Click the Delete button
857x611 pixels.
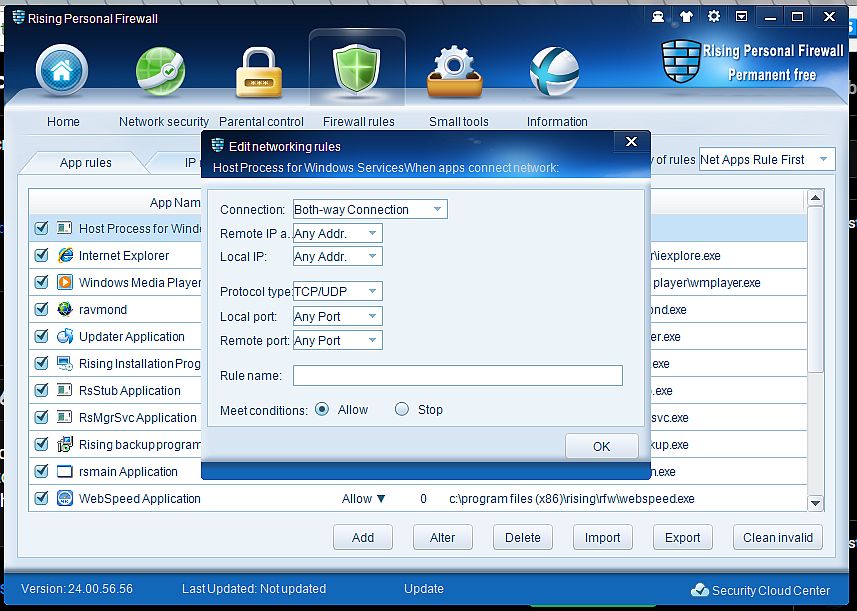click(523, 537)
